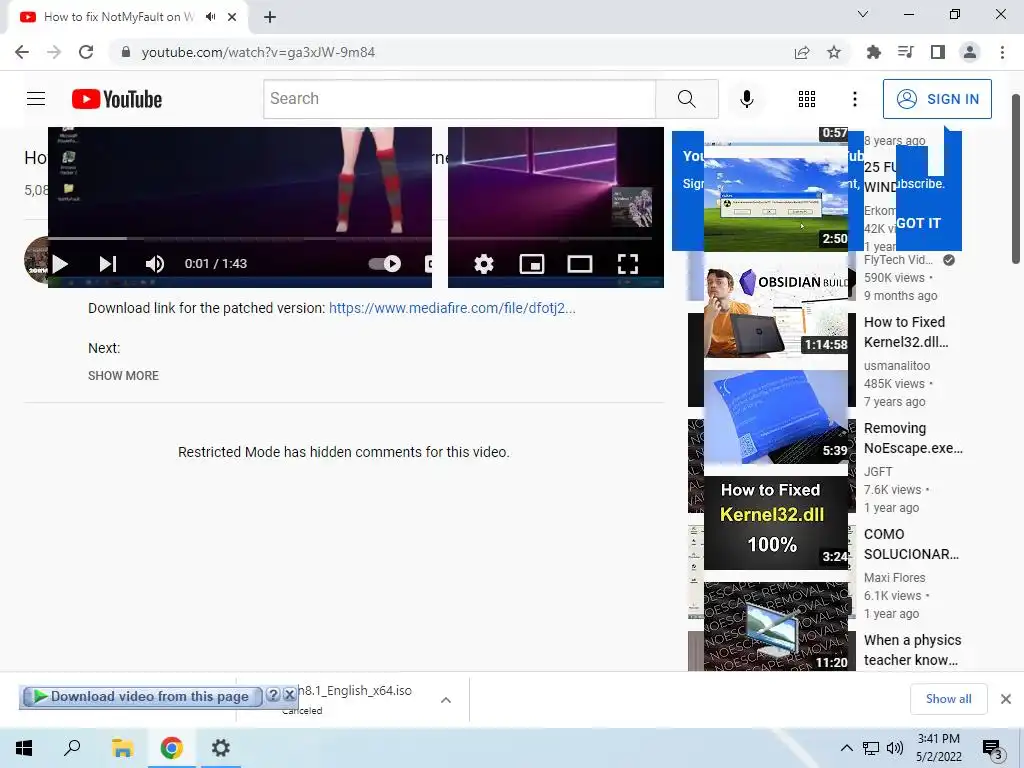Open the tab search dropdown arrow
The width and height of the screenshot is (1024, 768).
[x=863, y=14]
